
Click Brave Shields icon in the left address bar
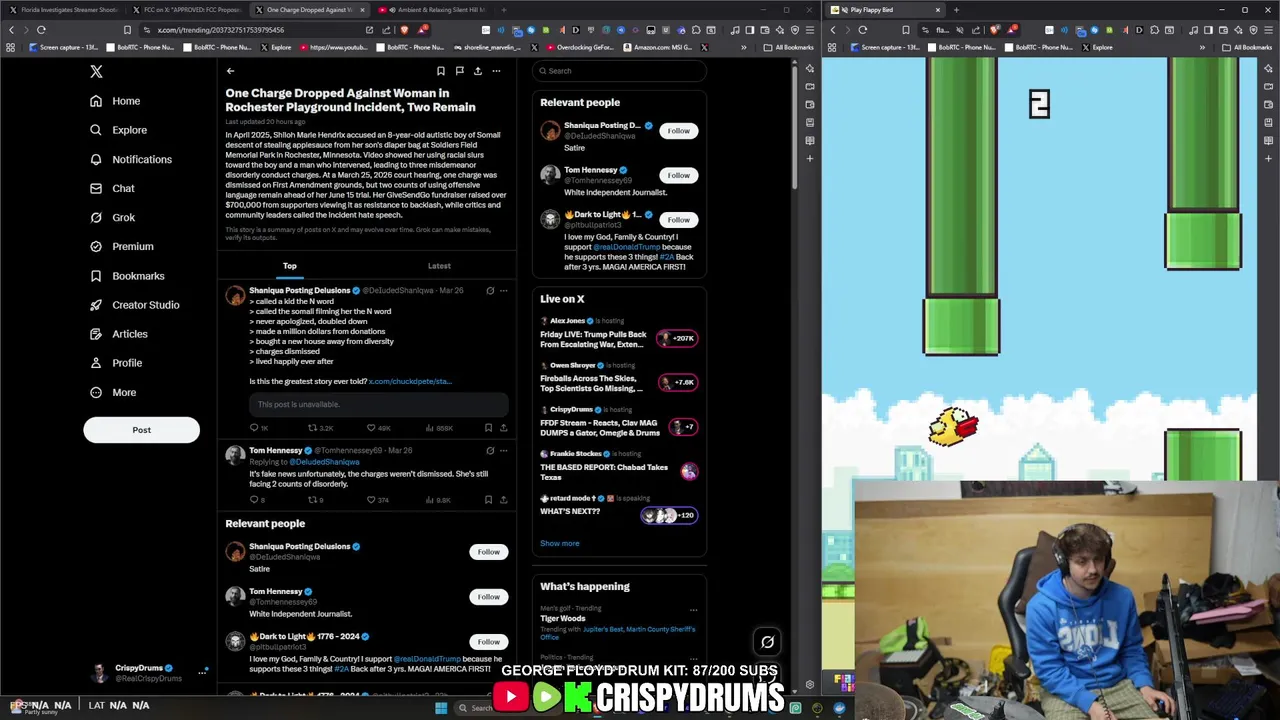[404, 30]
